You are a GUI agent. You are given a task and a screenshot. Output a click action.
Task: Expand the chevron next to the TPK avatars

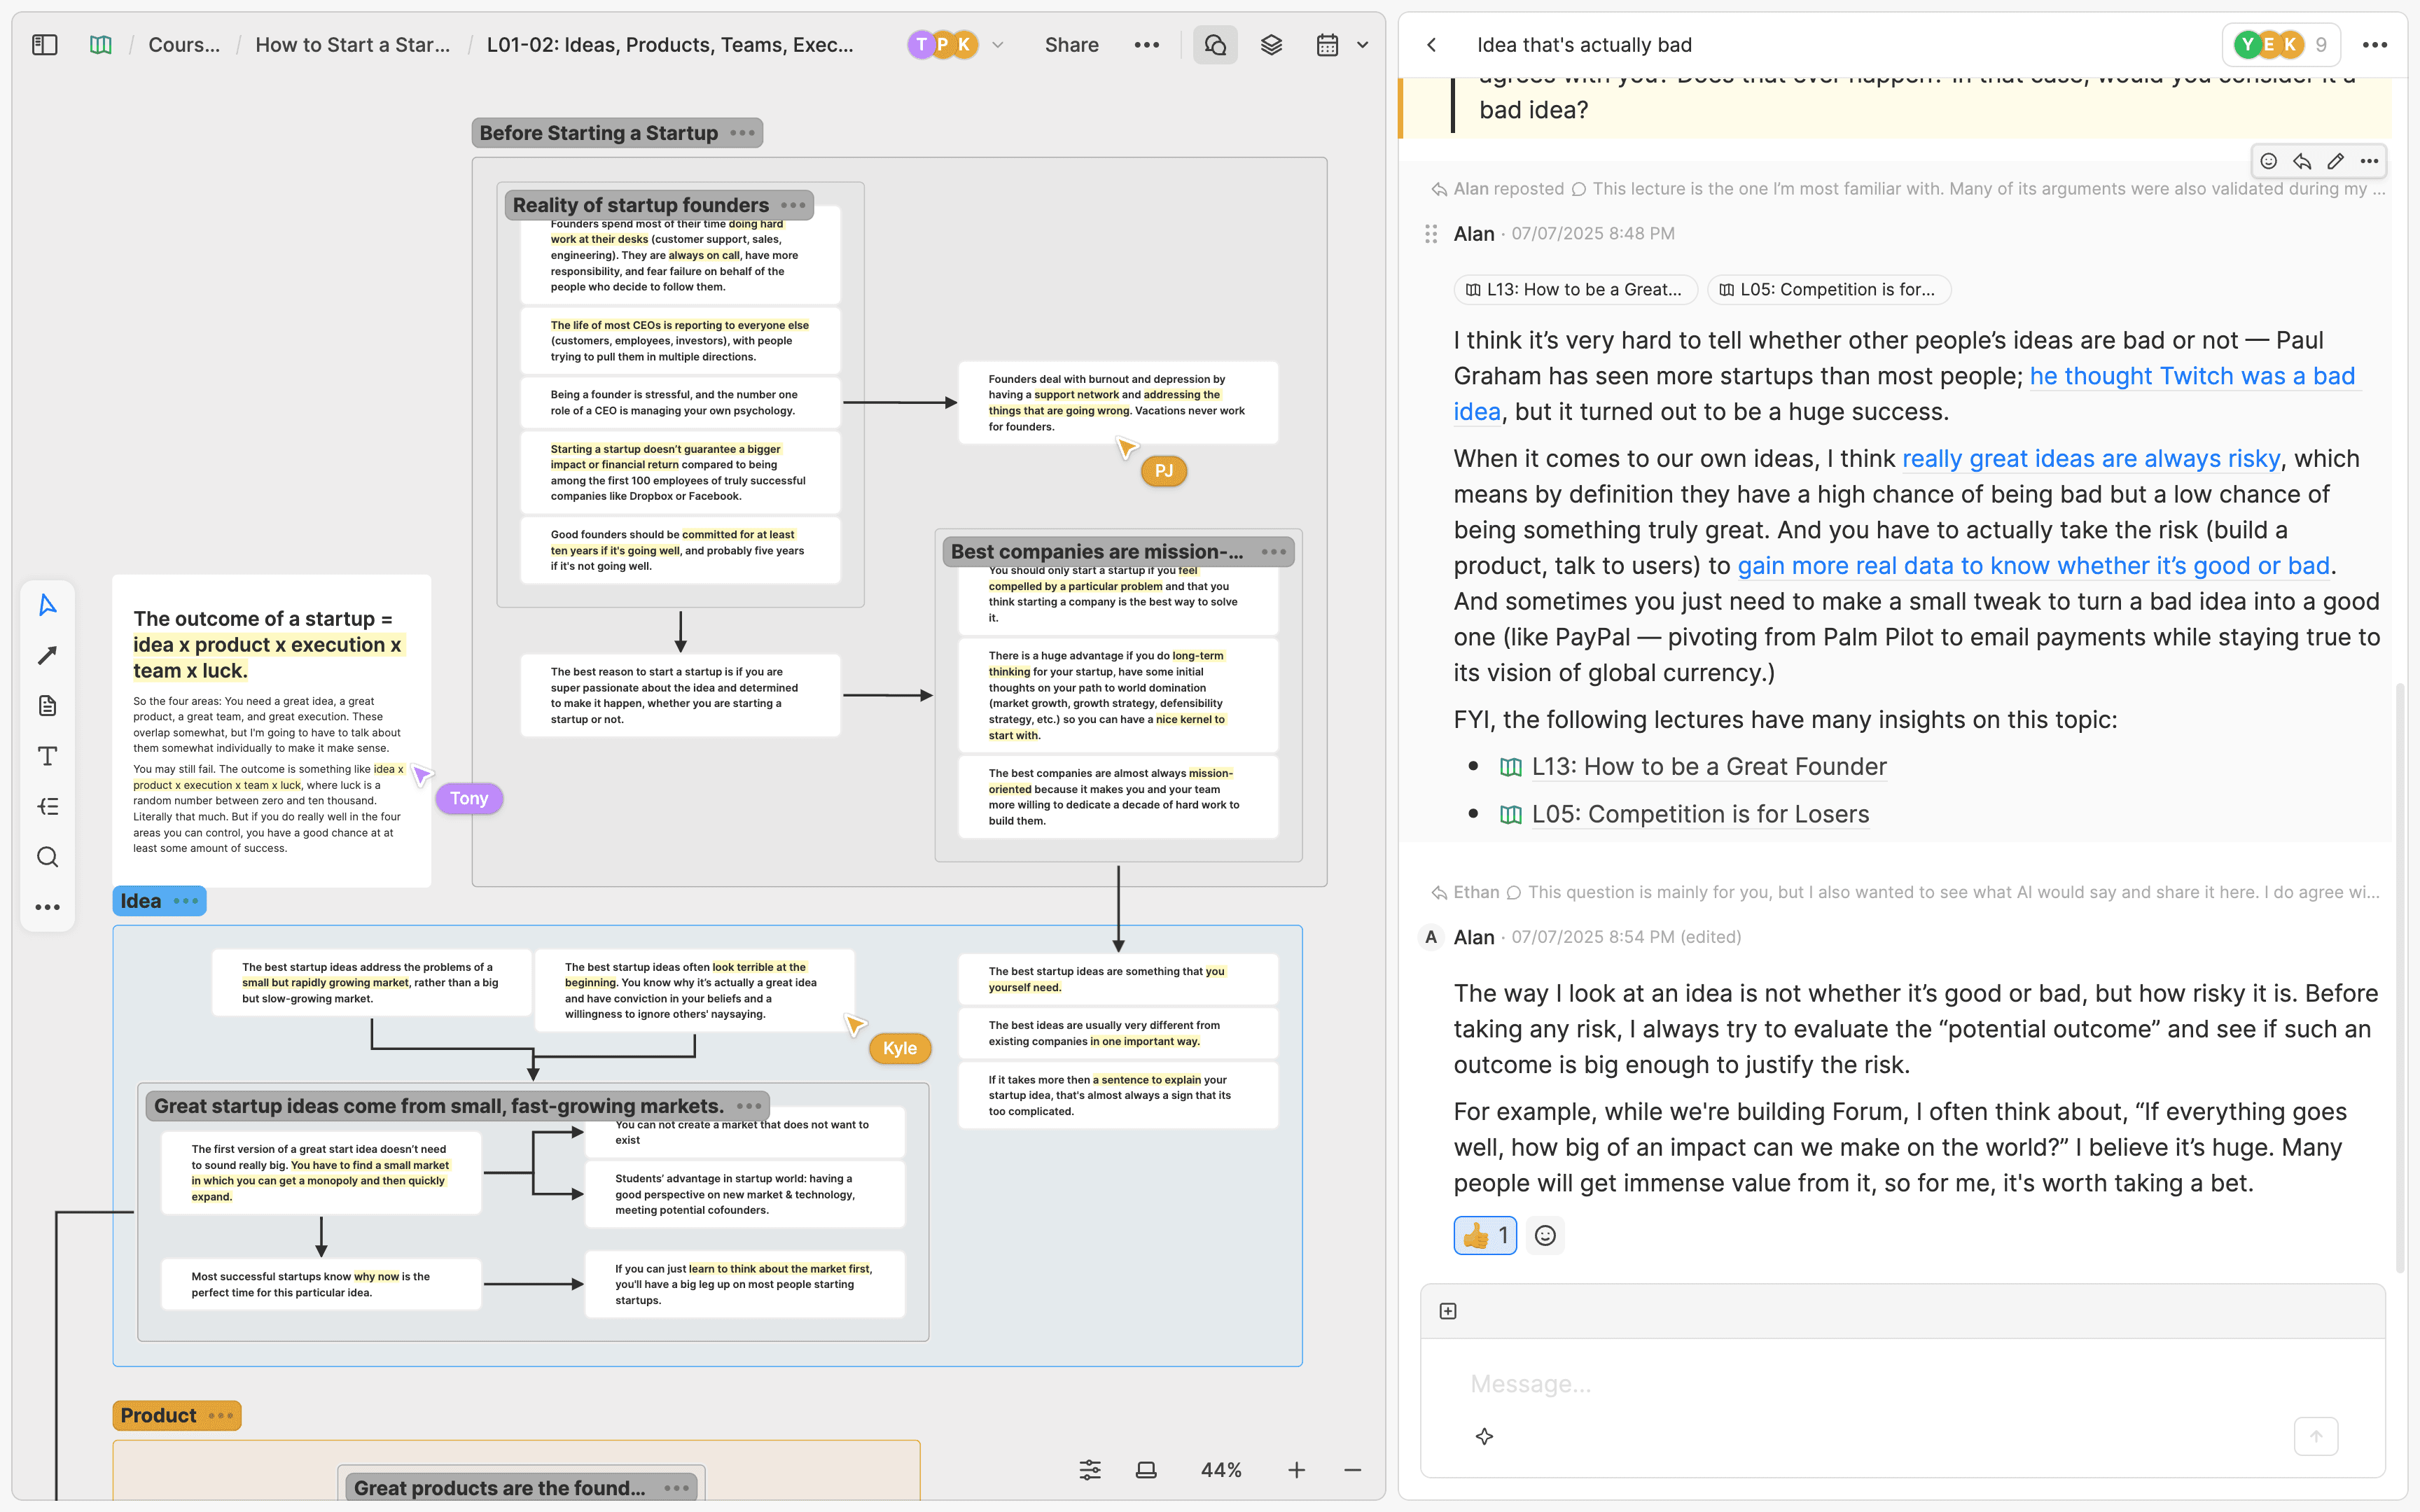(997, 44)
